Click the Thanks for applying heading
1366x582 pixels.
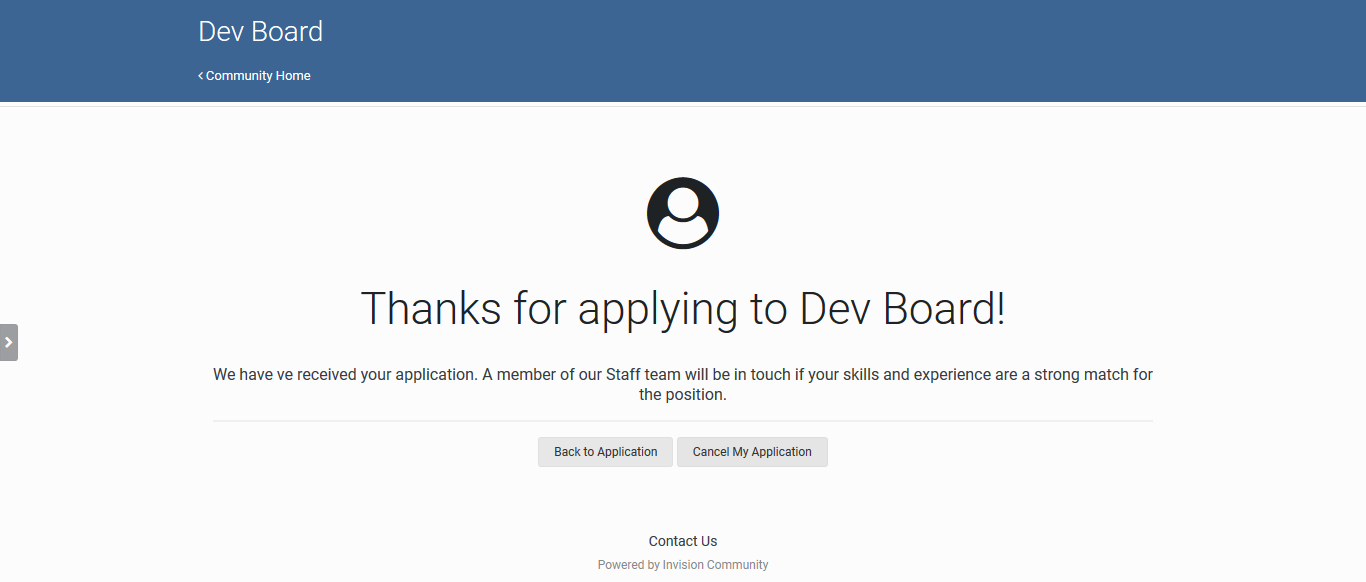coord(683,308)
